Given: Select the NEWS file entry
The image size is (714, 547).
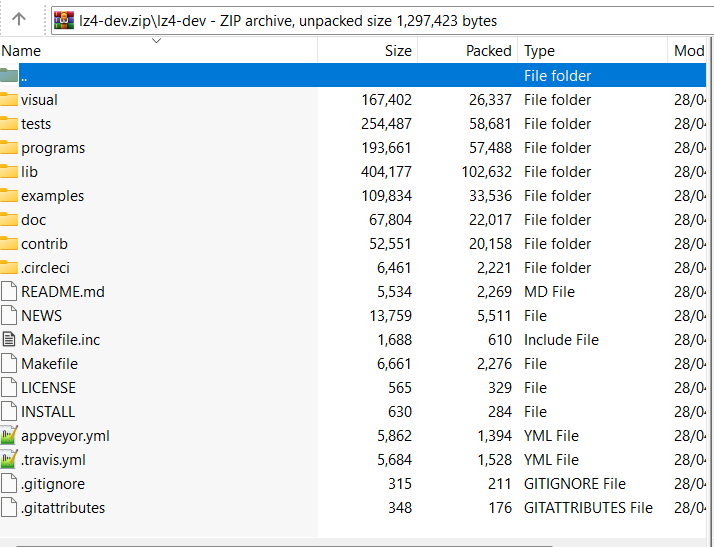Looking at the screenshot, I should (x=41, y=316).
